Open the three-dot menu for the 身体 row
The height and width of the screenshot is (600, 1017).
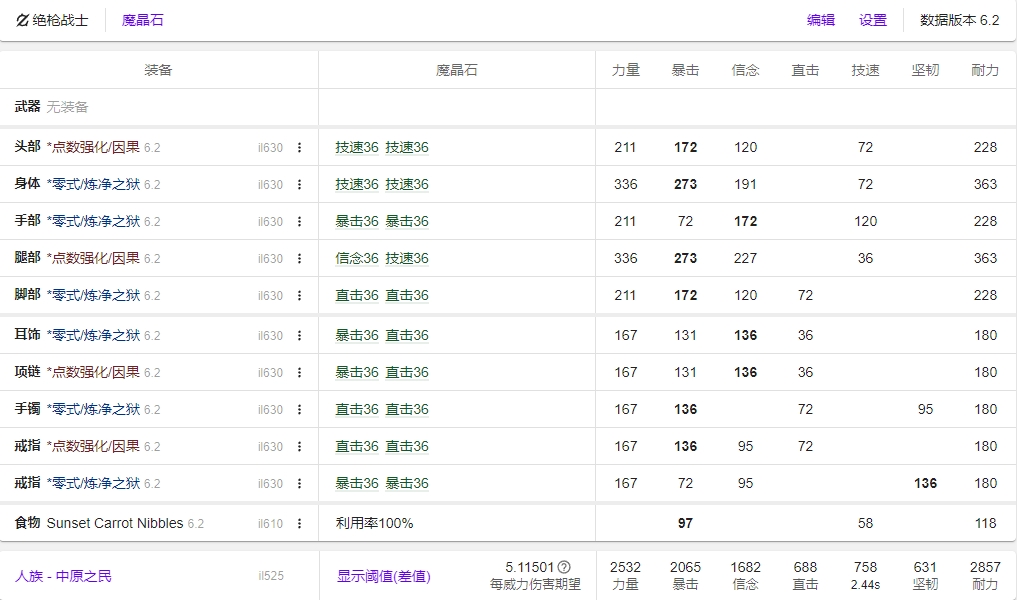tap(299, 185)
